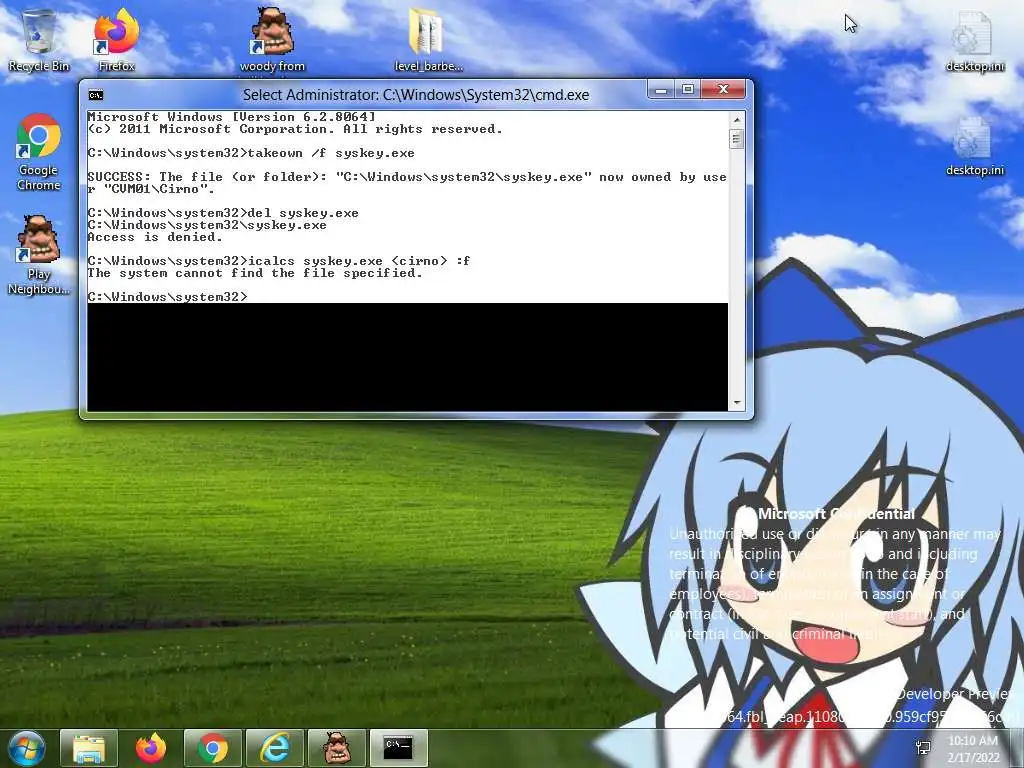Click the cmd vertical scrollbar thumb
The image size is (1024, 768).
click(x=737, y=138)
